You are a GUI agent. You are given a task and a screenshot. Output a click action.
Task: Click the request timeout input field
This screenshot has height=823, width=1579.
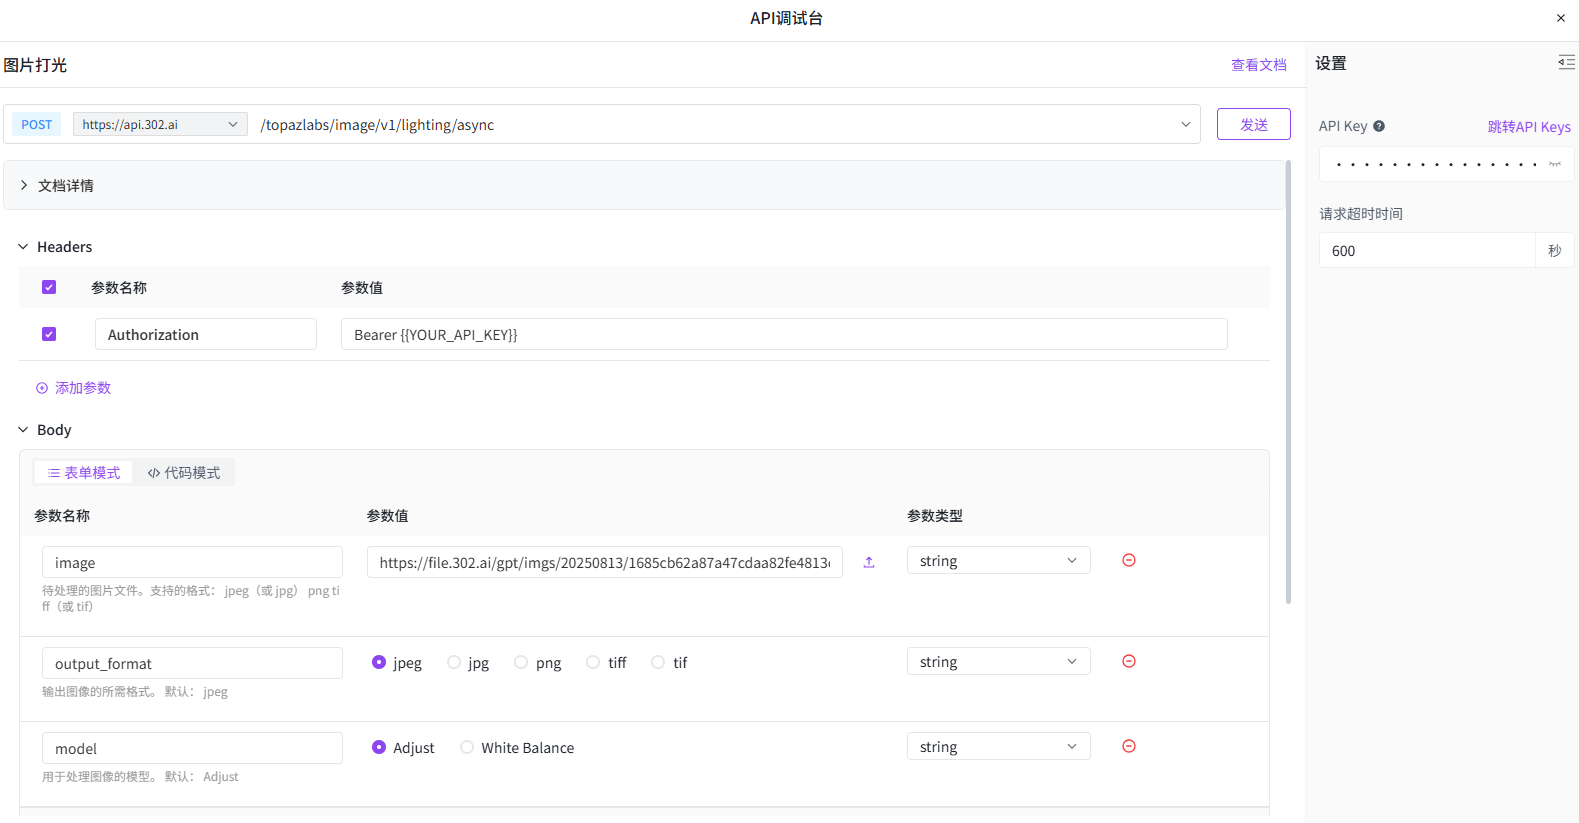1426,251
